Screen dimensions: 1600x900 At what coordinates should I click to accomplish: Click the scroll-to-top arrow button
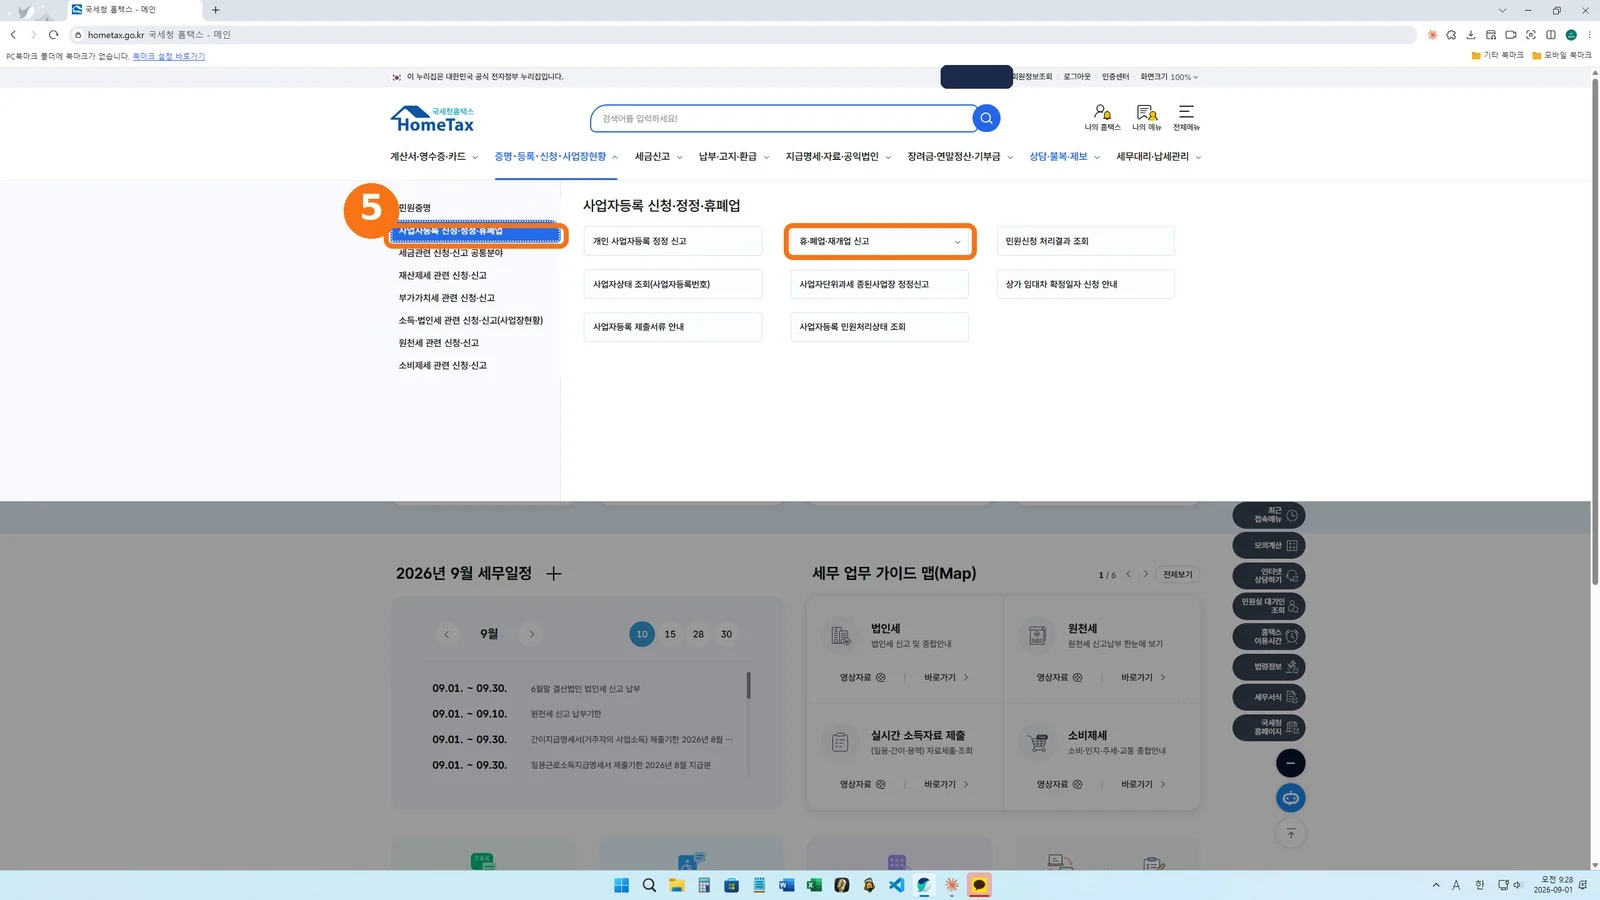tap(1291, 833)
